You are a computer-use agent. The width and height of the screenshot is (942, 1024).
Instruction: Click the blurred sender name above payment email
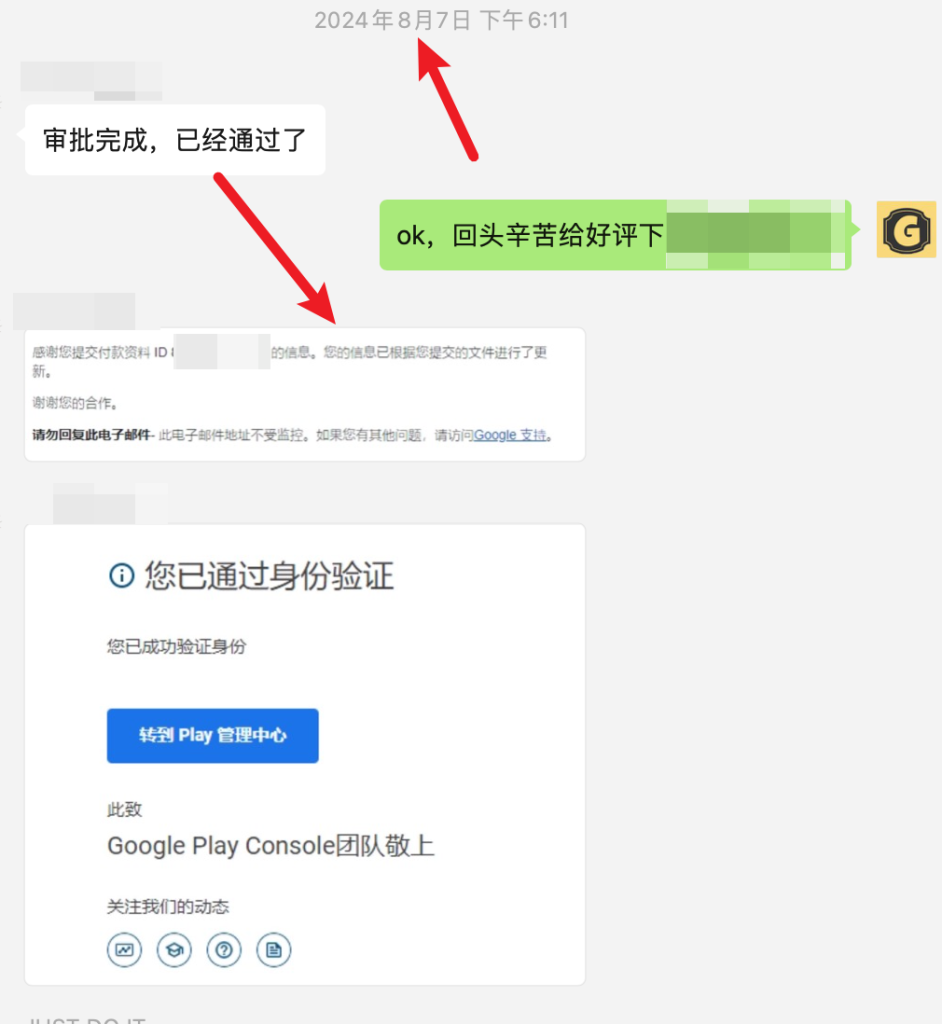pos(74,311)
